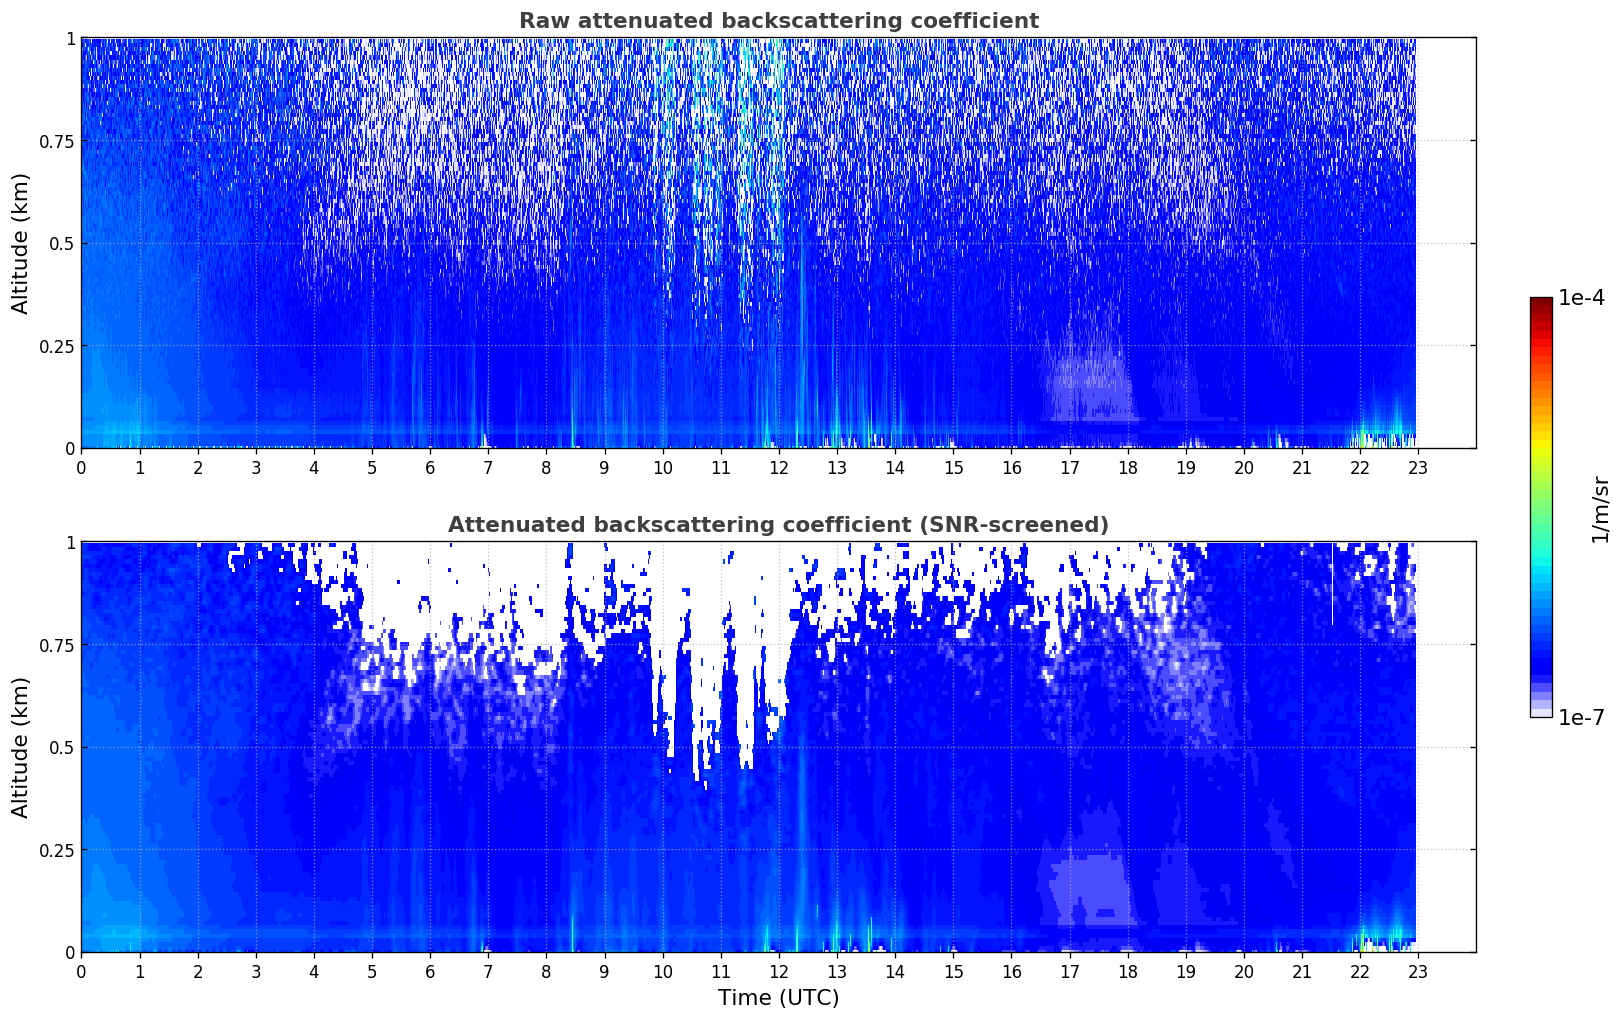
Task: Click hour tick '6' under the raw plot
Action: click(430, 467)
